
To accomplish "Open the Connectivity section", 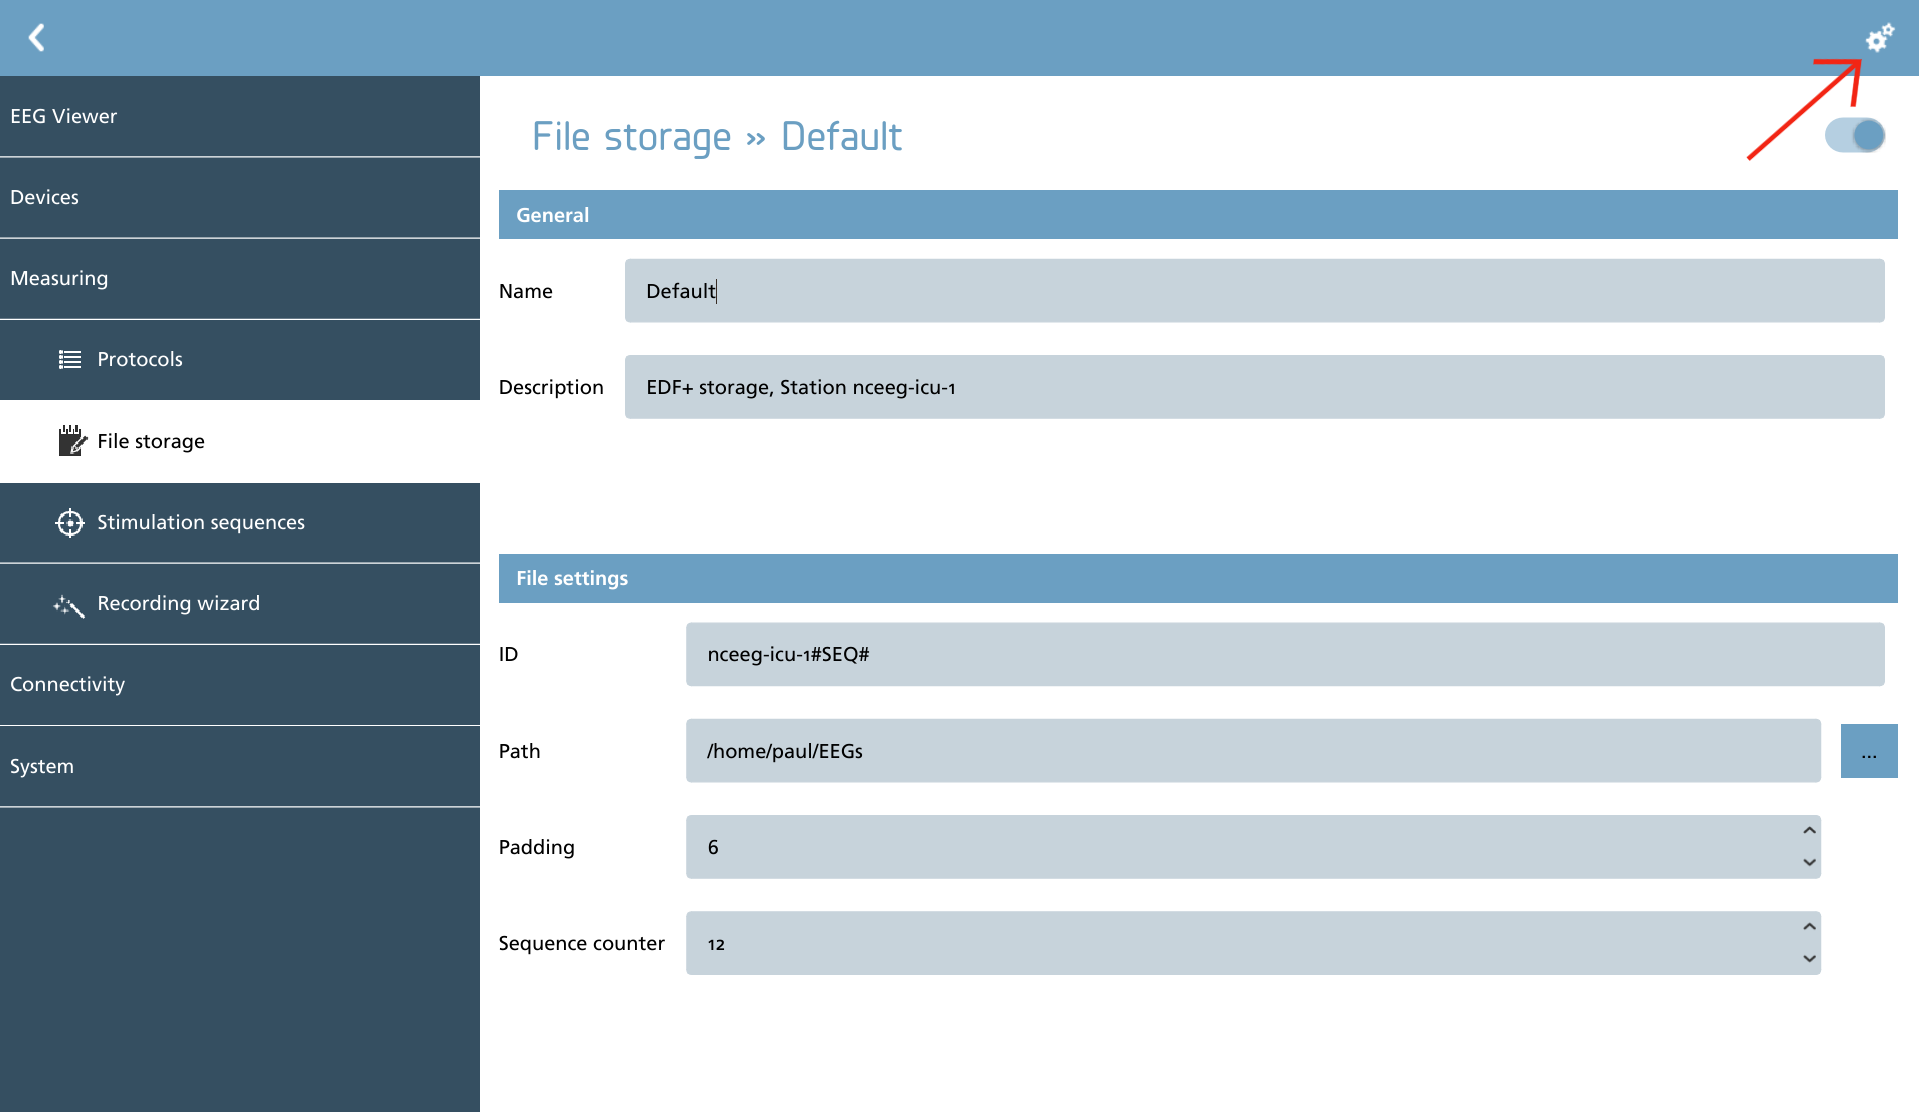I will click(x=240, y=685).
